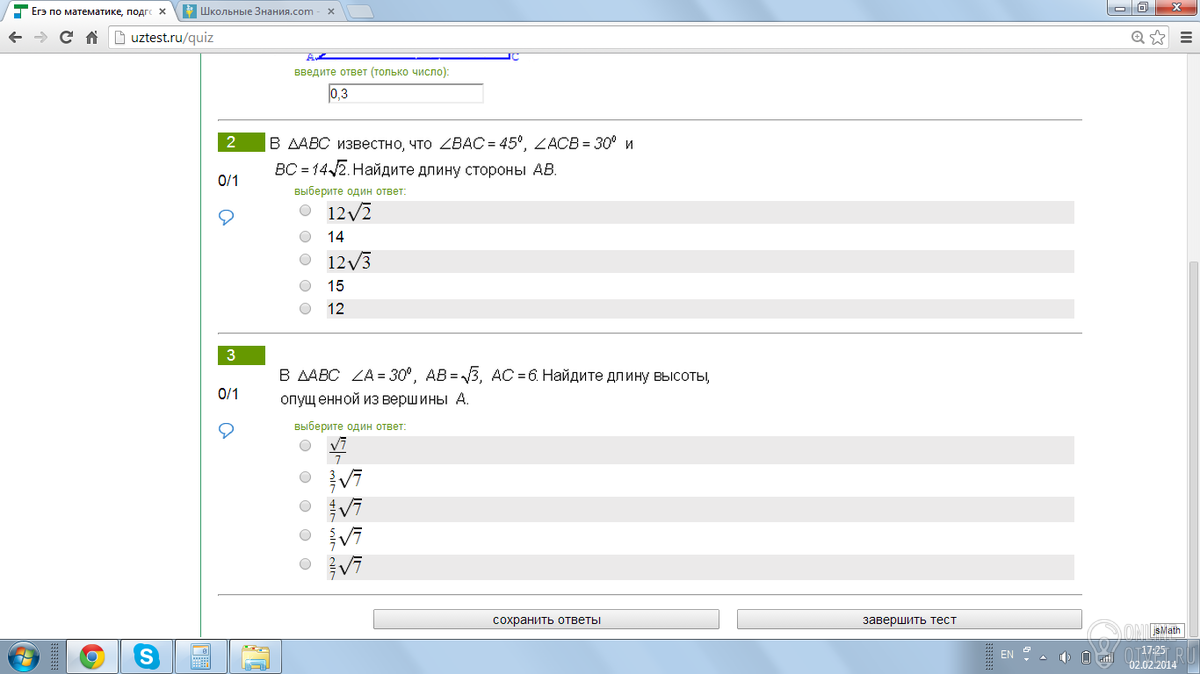This screenshot has width=1200, height=674.
Task: Open comment bubble for question 3
Action: [226, 430]
